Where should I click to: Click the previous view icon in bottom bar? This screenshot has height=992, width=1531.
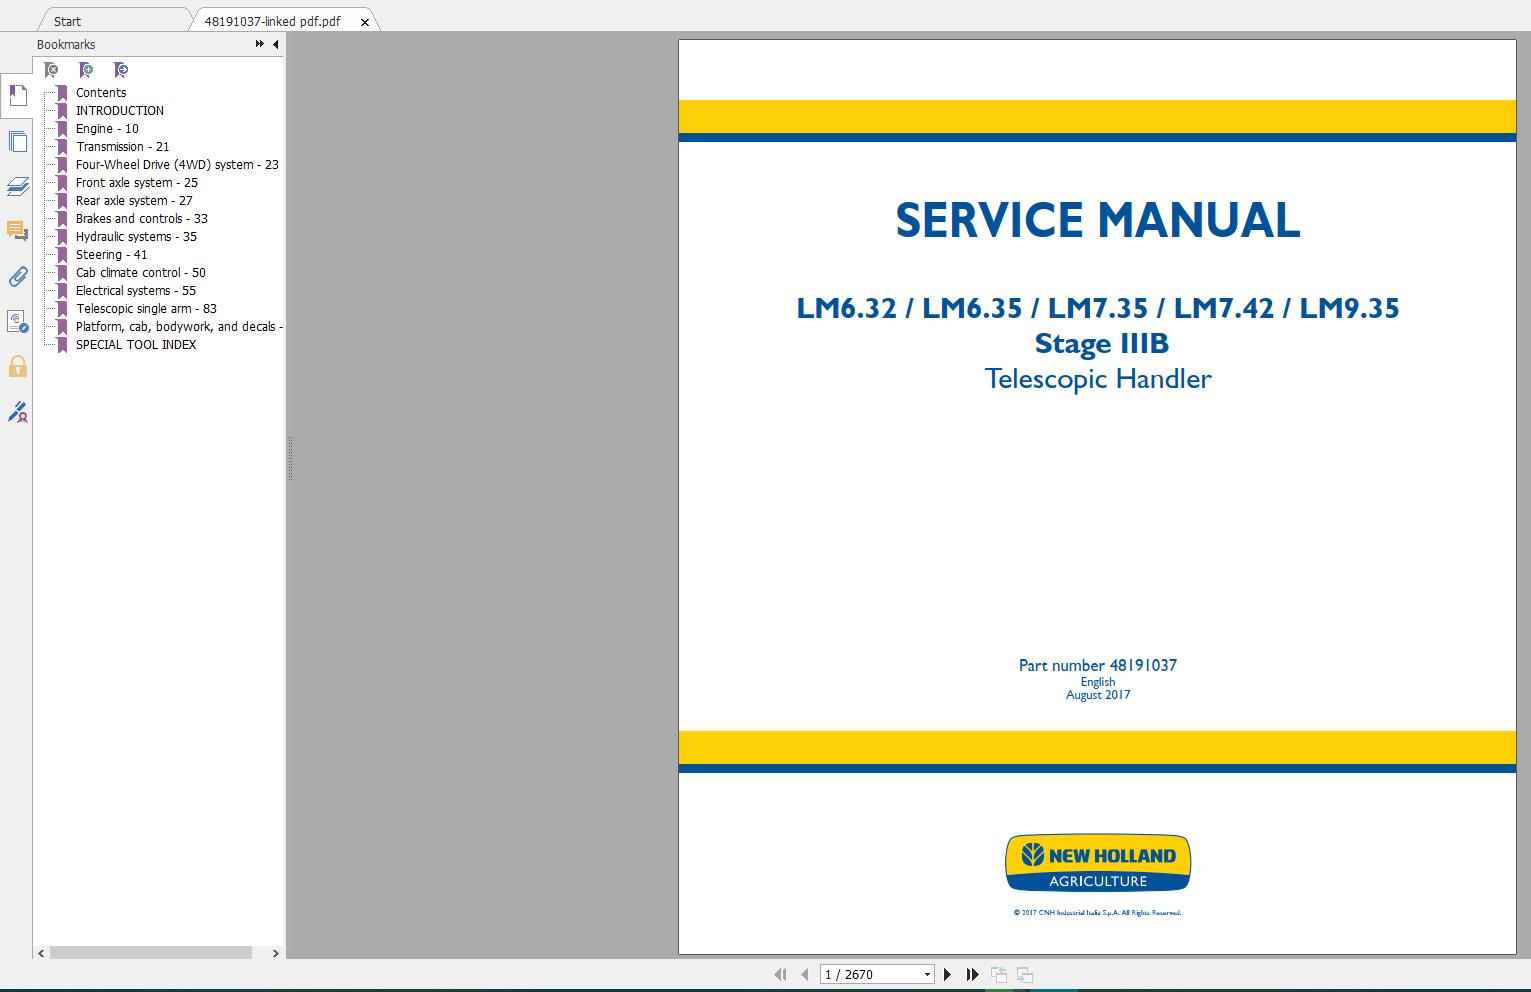pyautogui.click(x=998, y=974)
